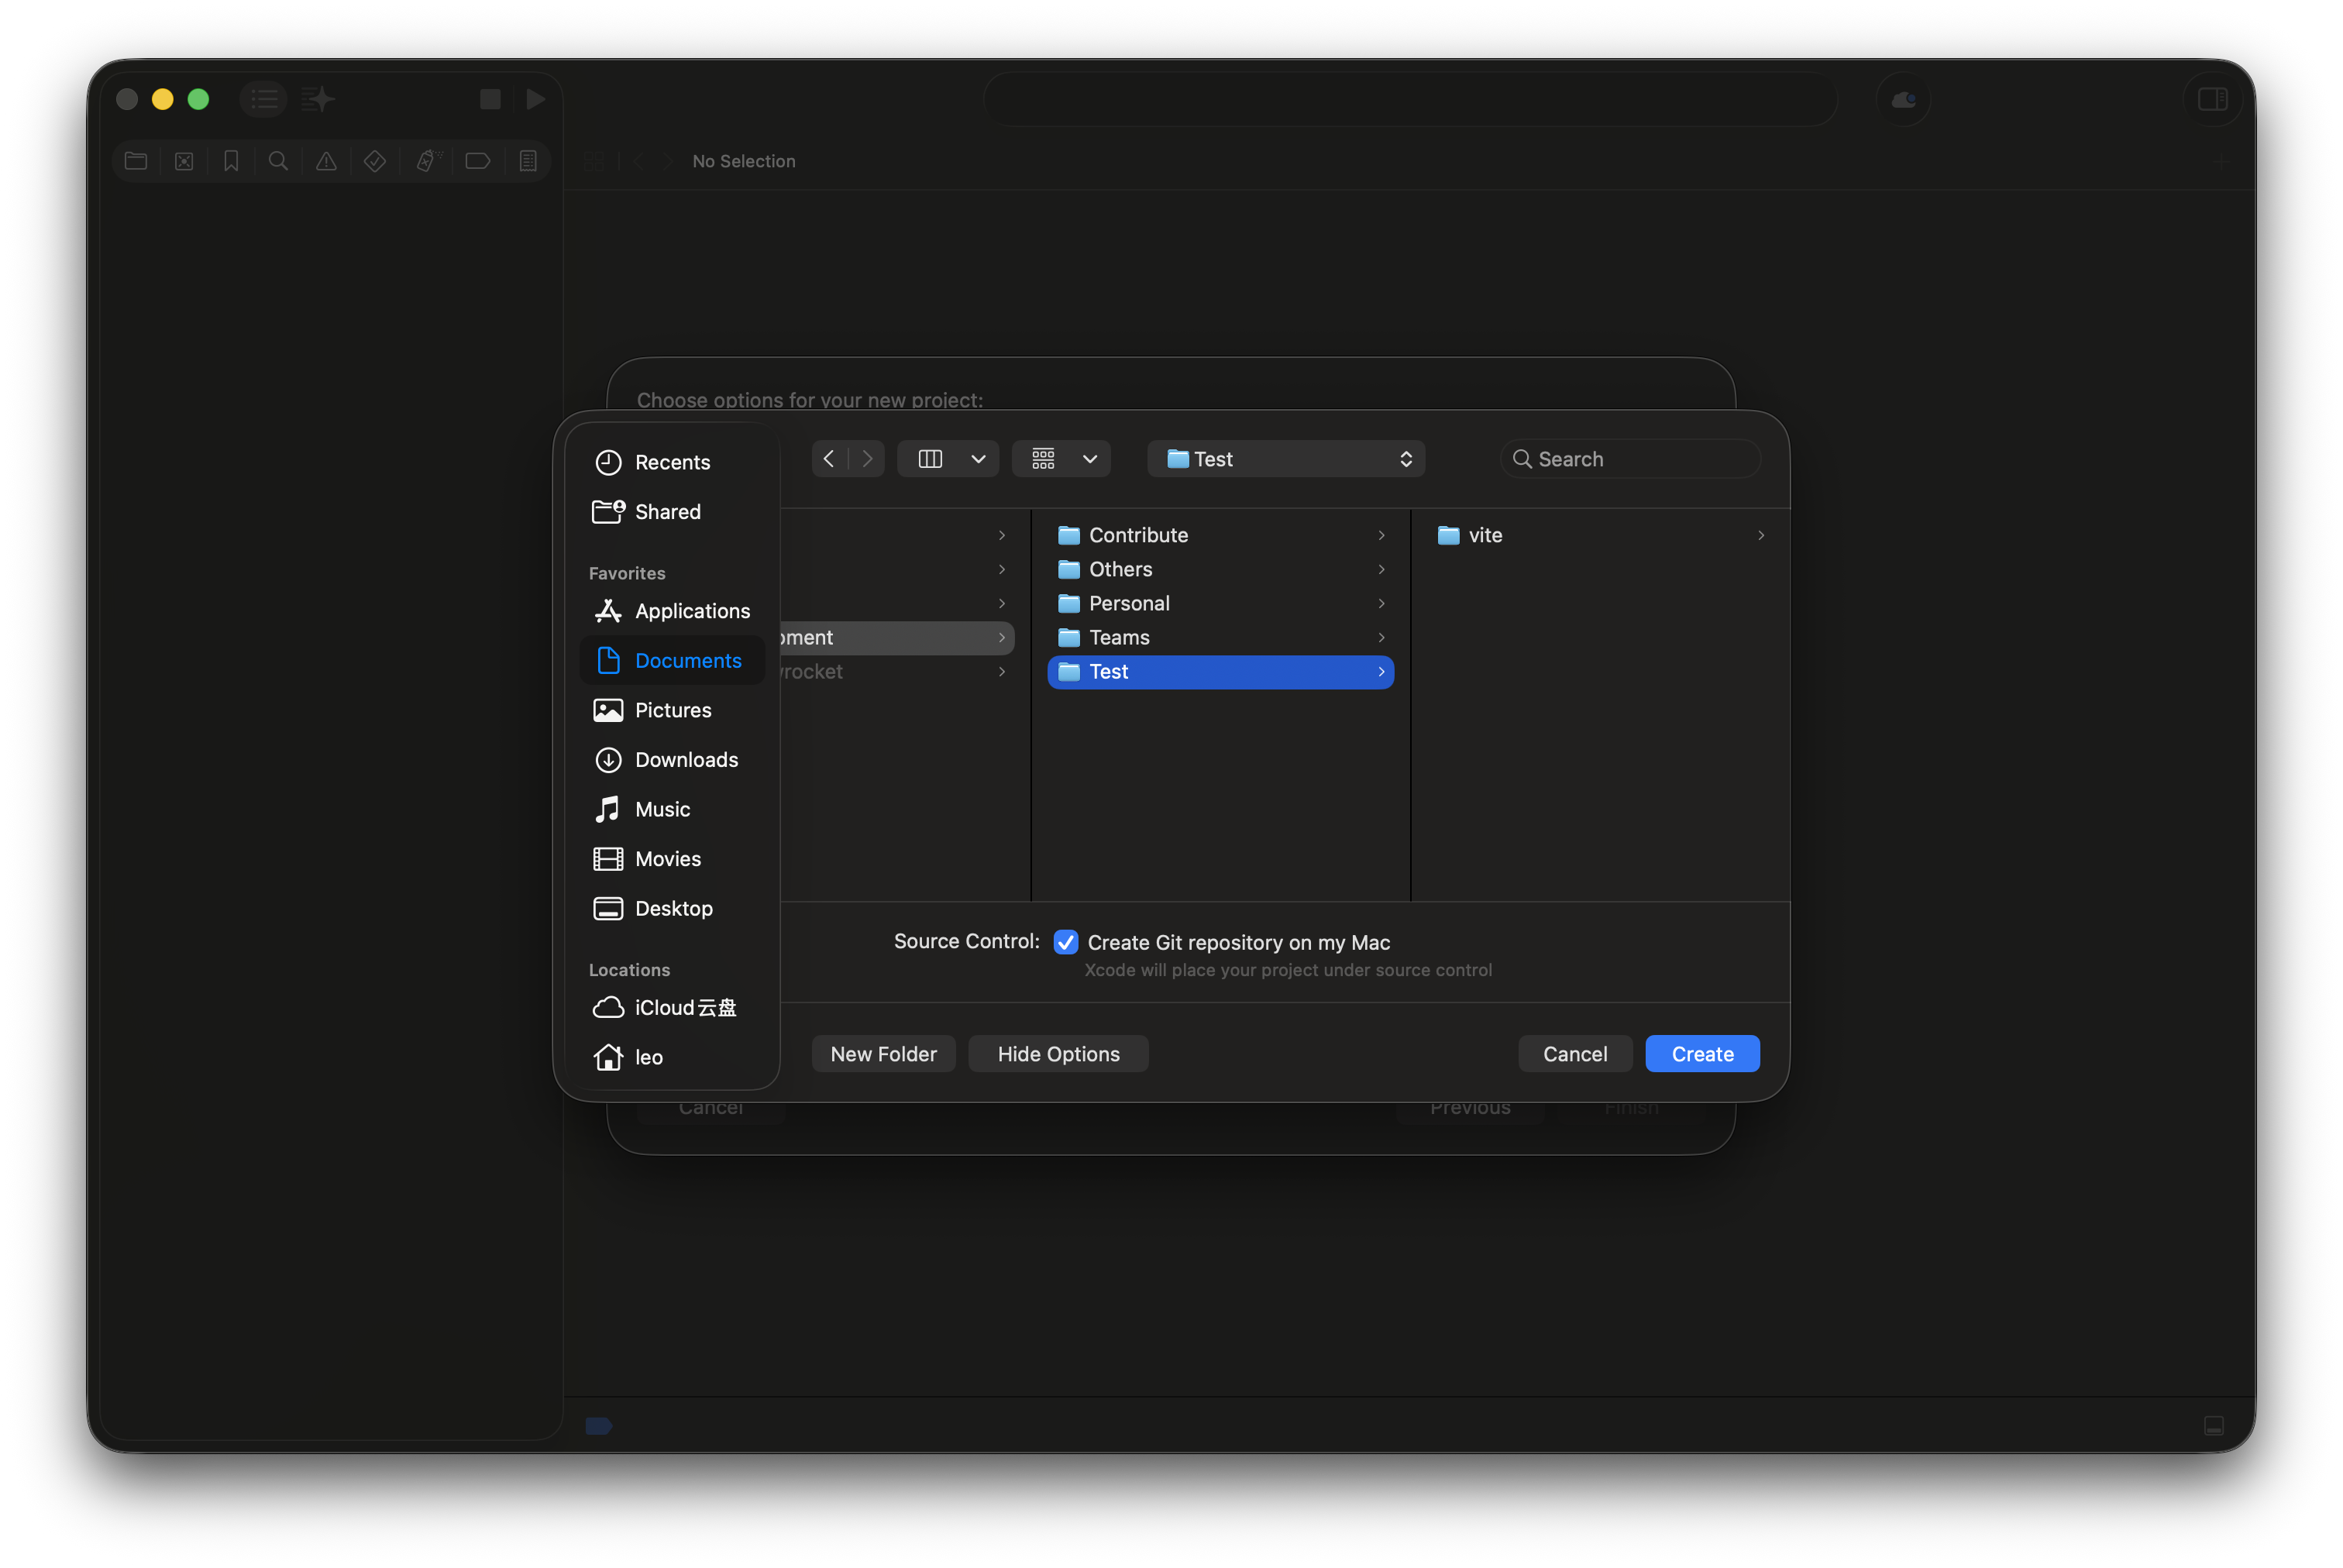Screen dimensions: 2343x1568
Task: Select Applications in Favorites
Action: (x=672, y=610)
